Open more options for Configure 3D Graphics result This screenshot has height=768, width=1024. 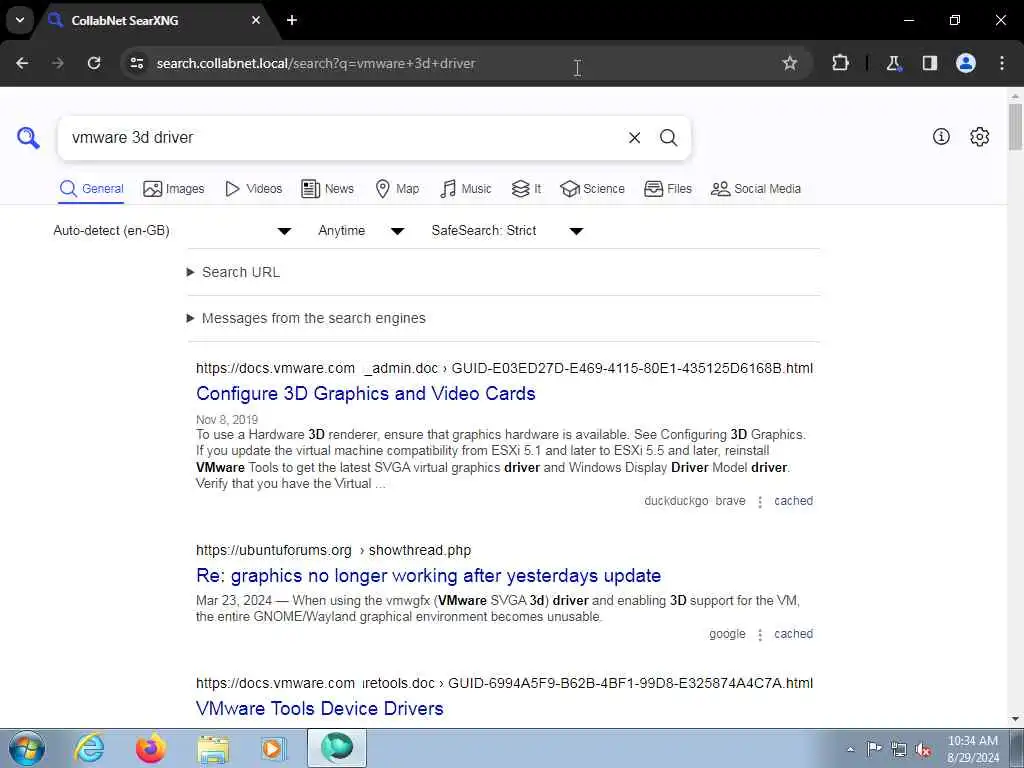coord(760,502)
